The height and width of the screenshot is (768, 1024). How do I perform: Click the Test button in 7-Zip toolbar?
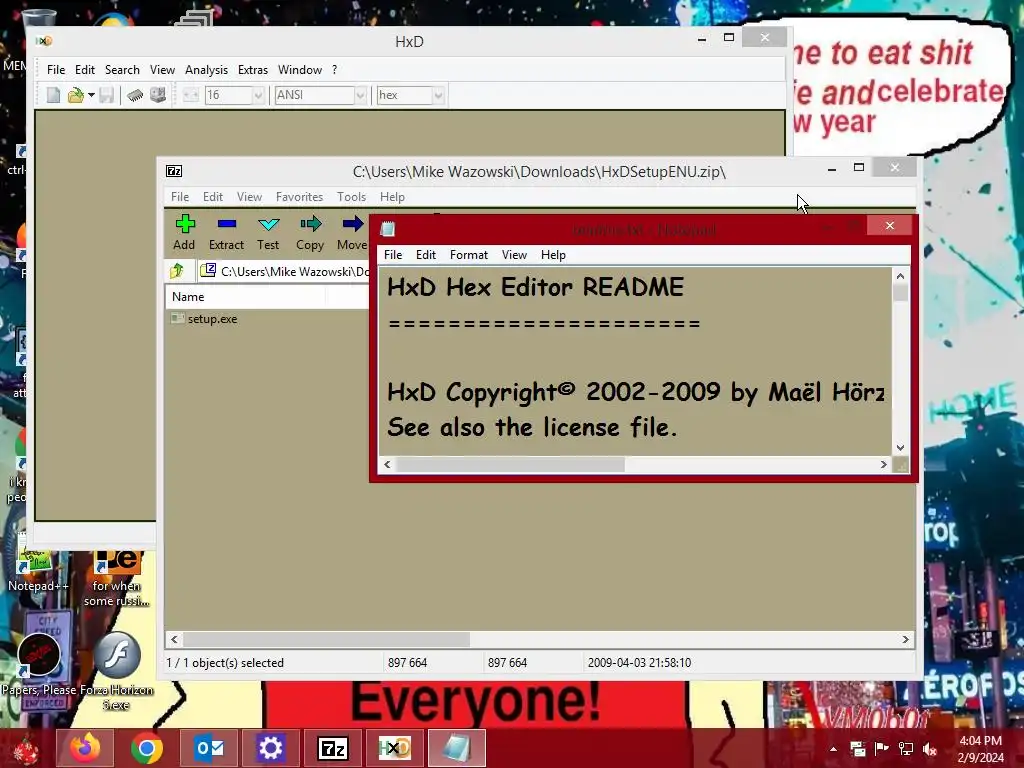point(268,232)
